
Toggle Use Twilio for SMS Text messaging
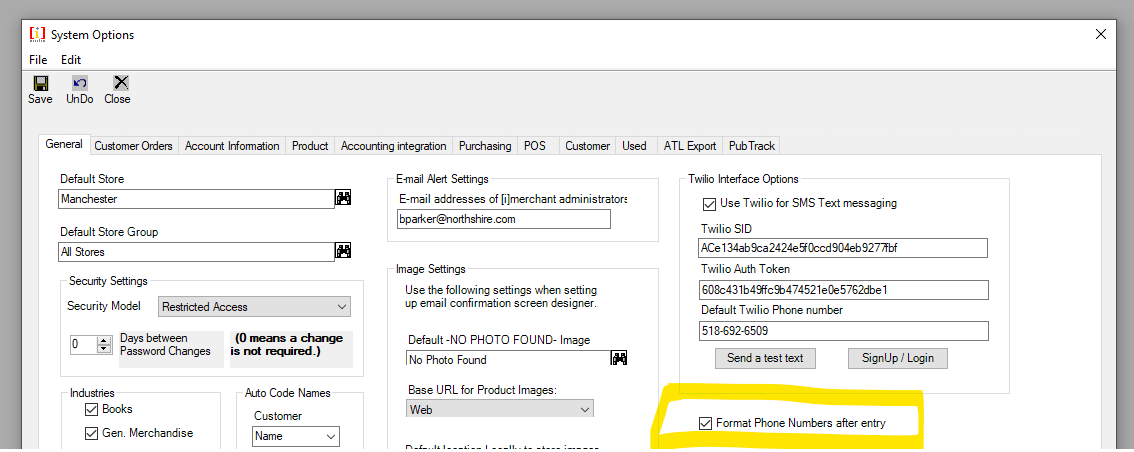[709, 203]
